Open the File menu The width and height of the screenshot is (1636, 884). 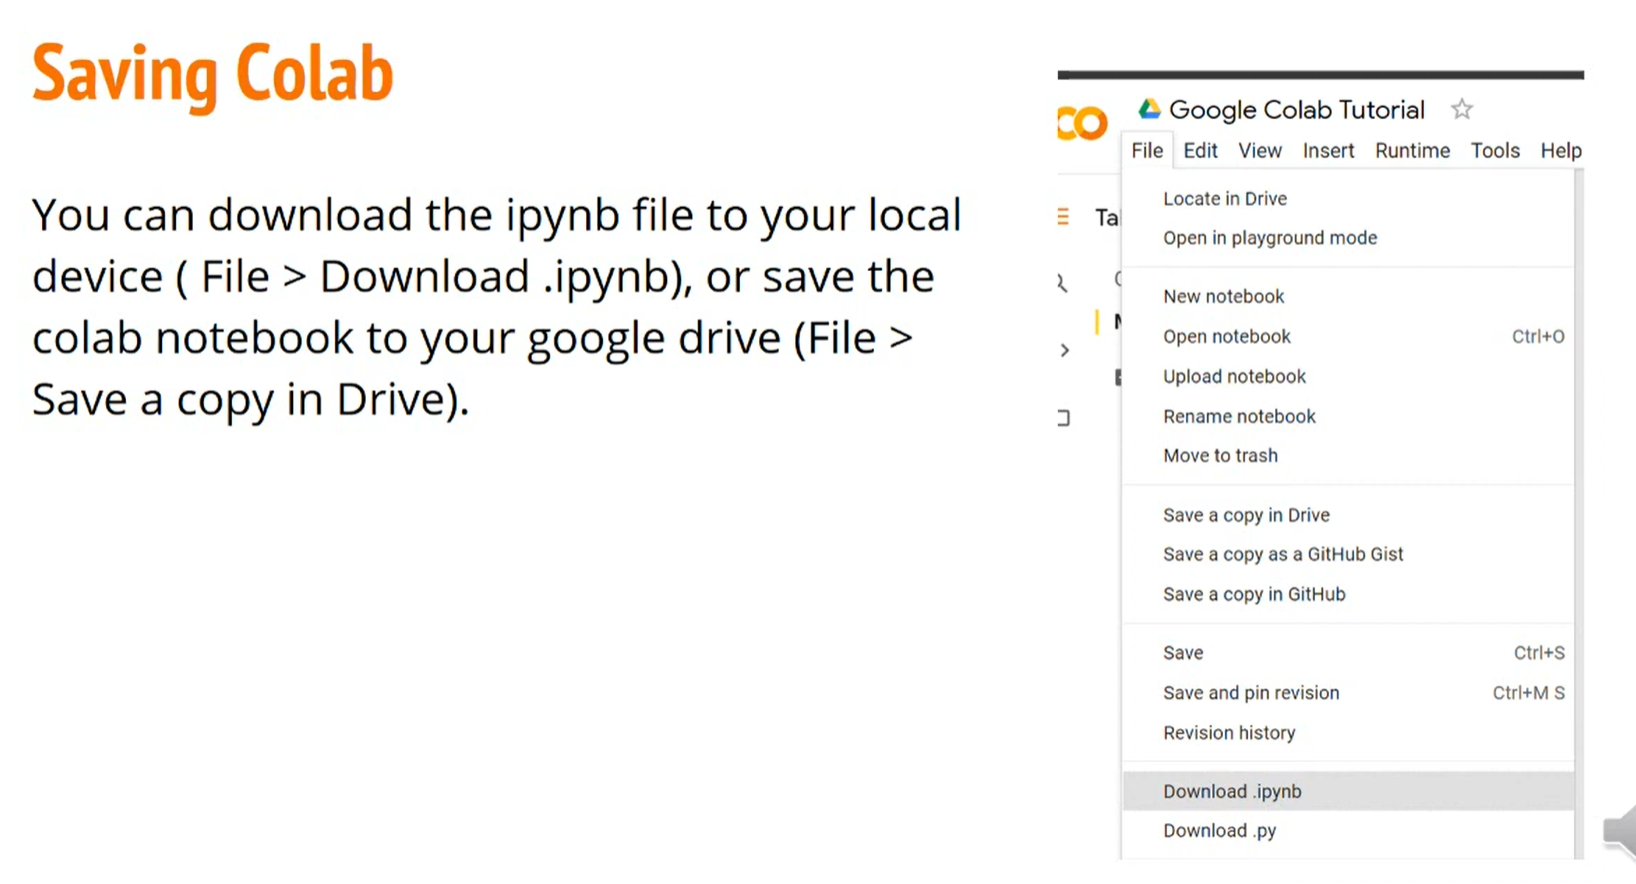click(1146, 151)
